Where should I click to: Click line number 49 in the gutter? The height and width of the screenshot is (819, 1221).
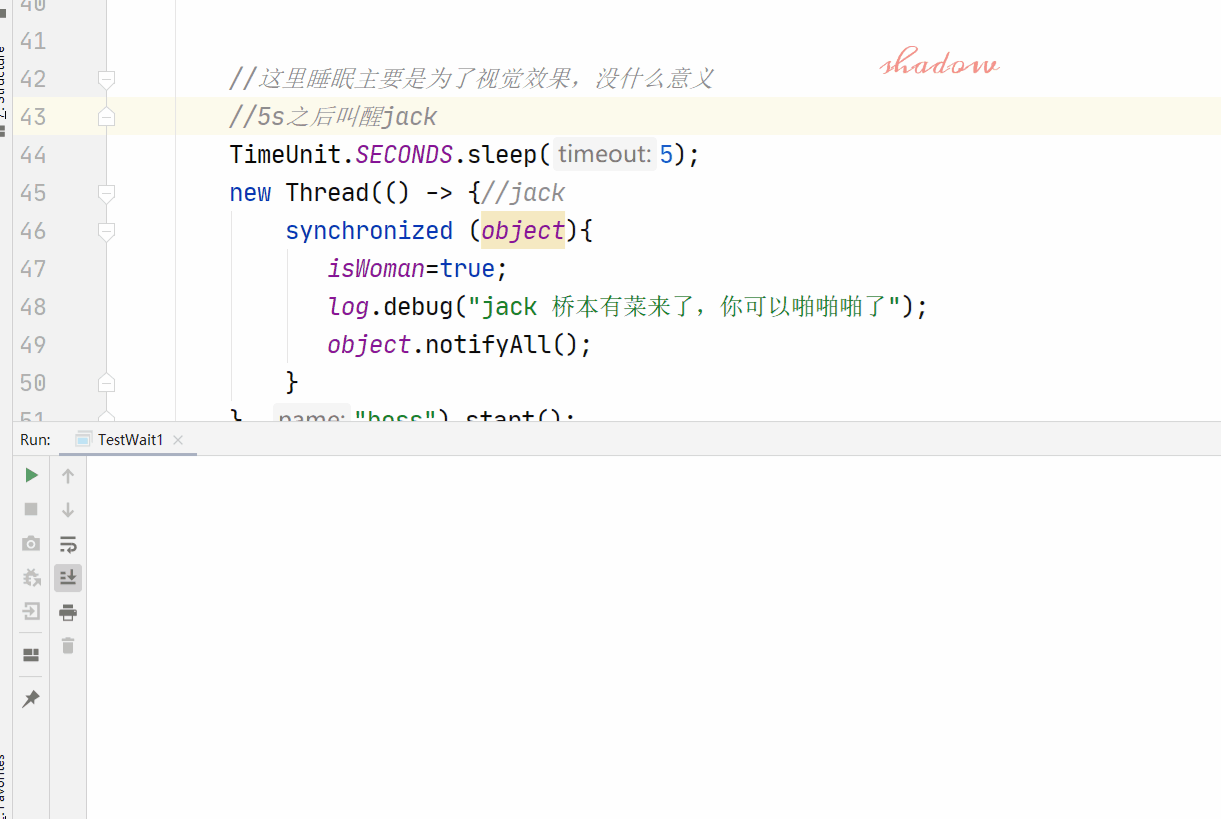[x=33, y=345]
